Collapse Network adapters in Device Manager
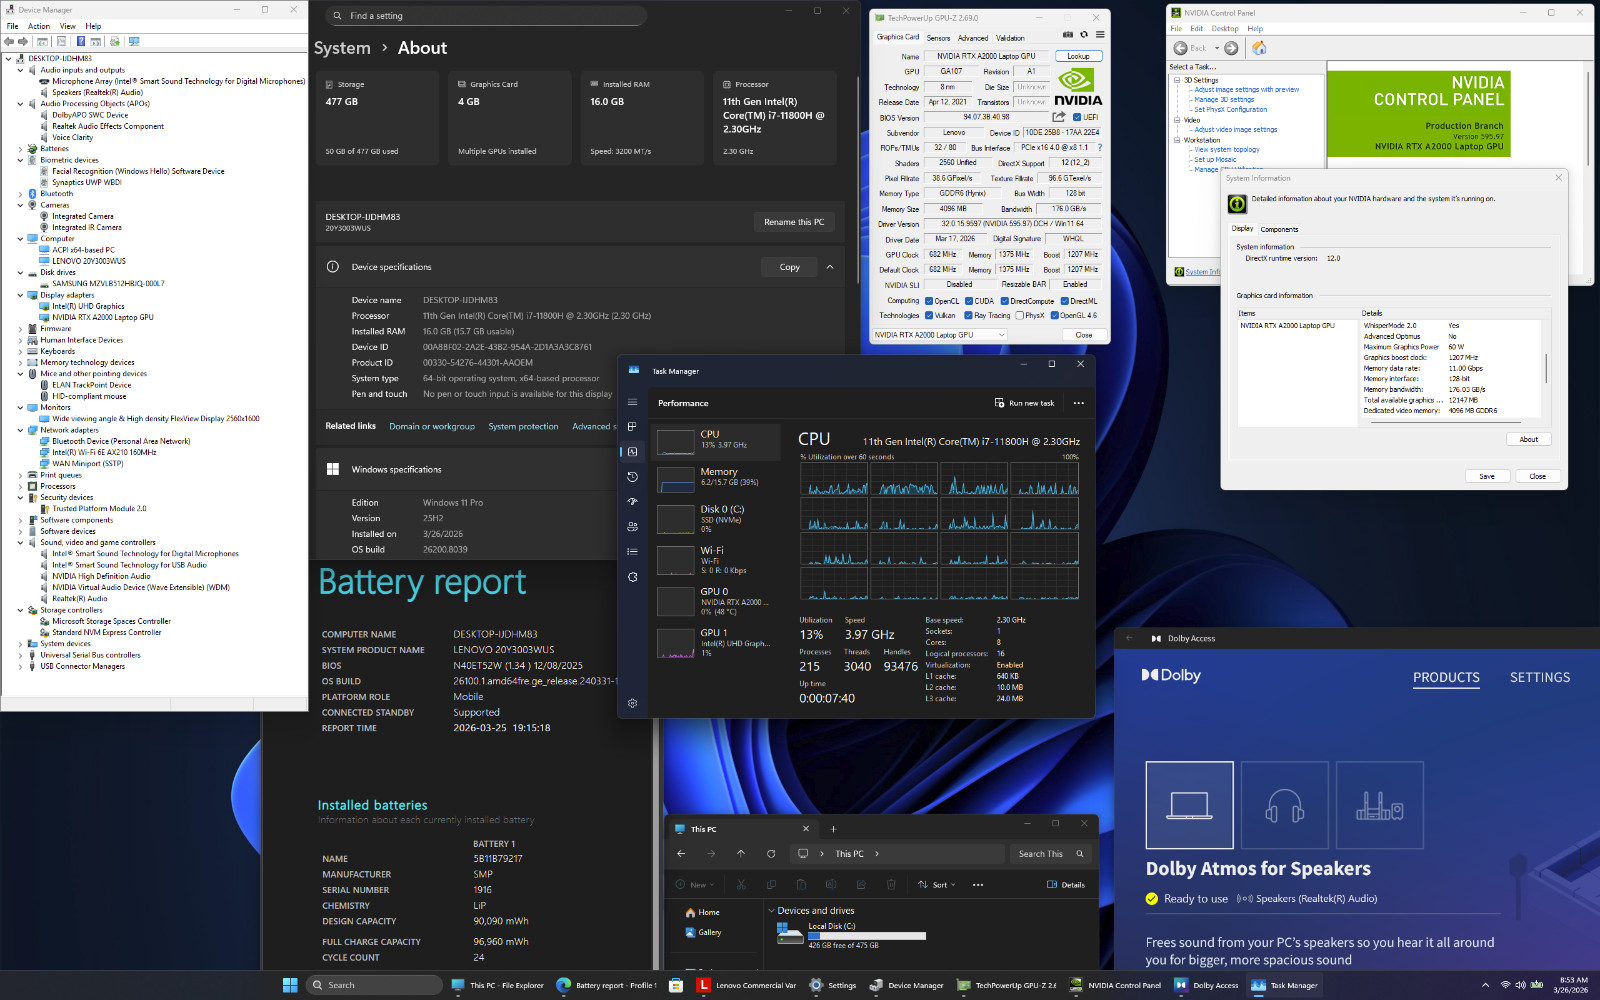The width and height of the screenshot is (1600, 1000). click(20, 430)
